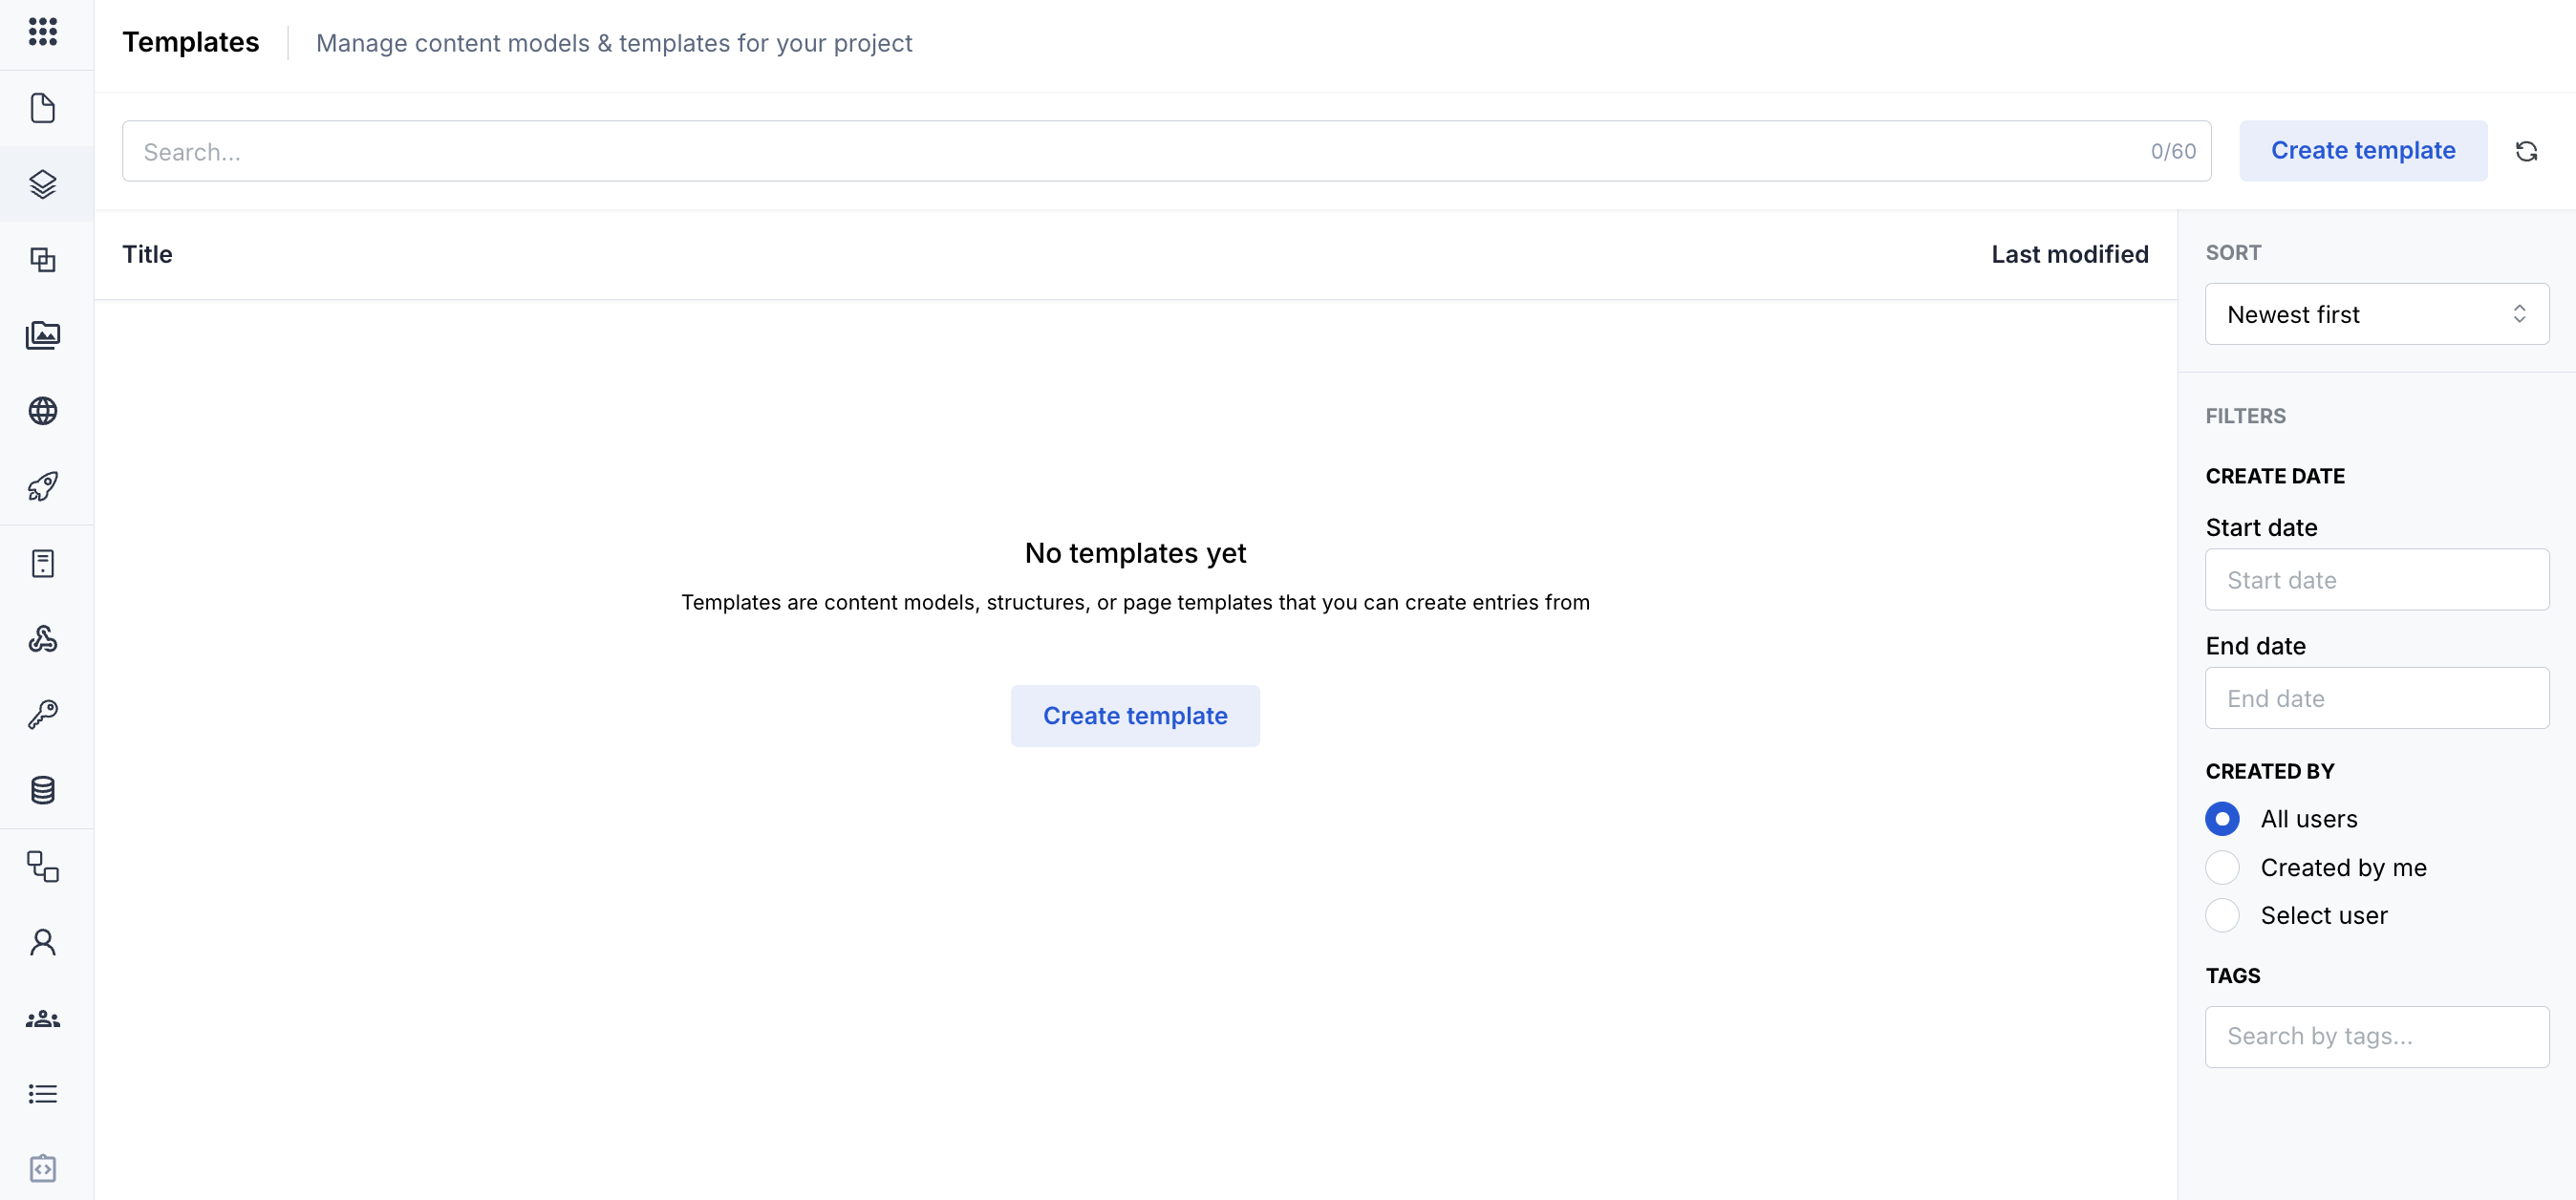Open the globe icon in sidebar
Image resolution: width=2576 pixels, height=1200 pixels.
(x=43, y=411)
